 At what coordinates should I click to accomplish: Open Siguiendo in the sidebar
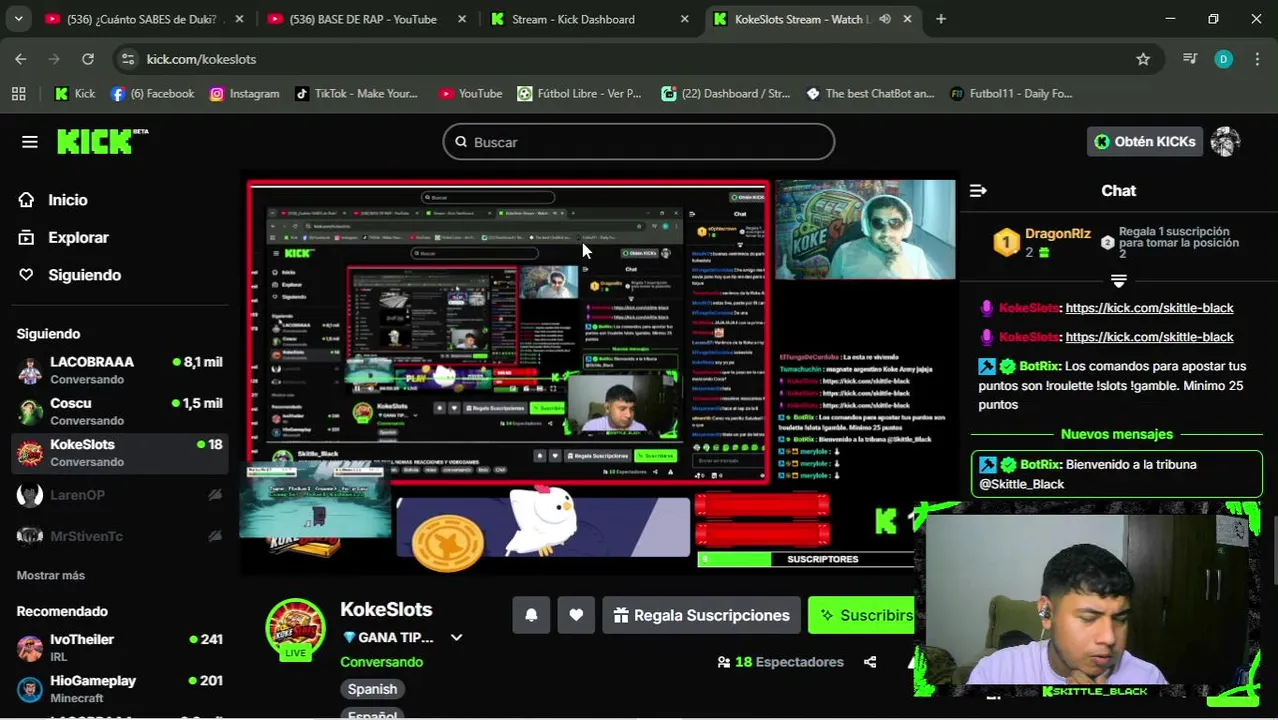click(69, 275)
